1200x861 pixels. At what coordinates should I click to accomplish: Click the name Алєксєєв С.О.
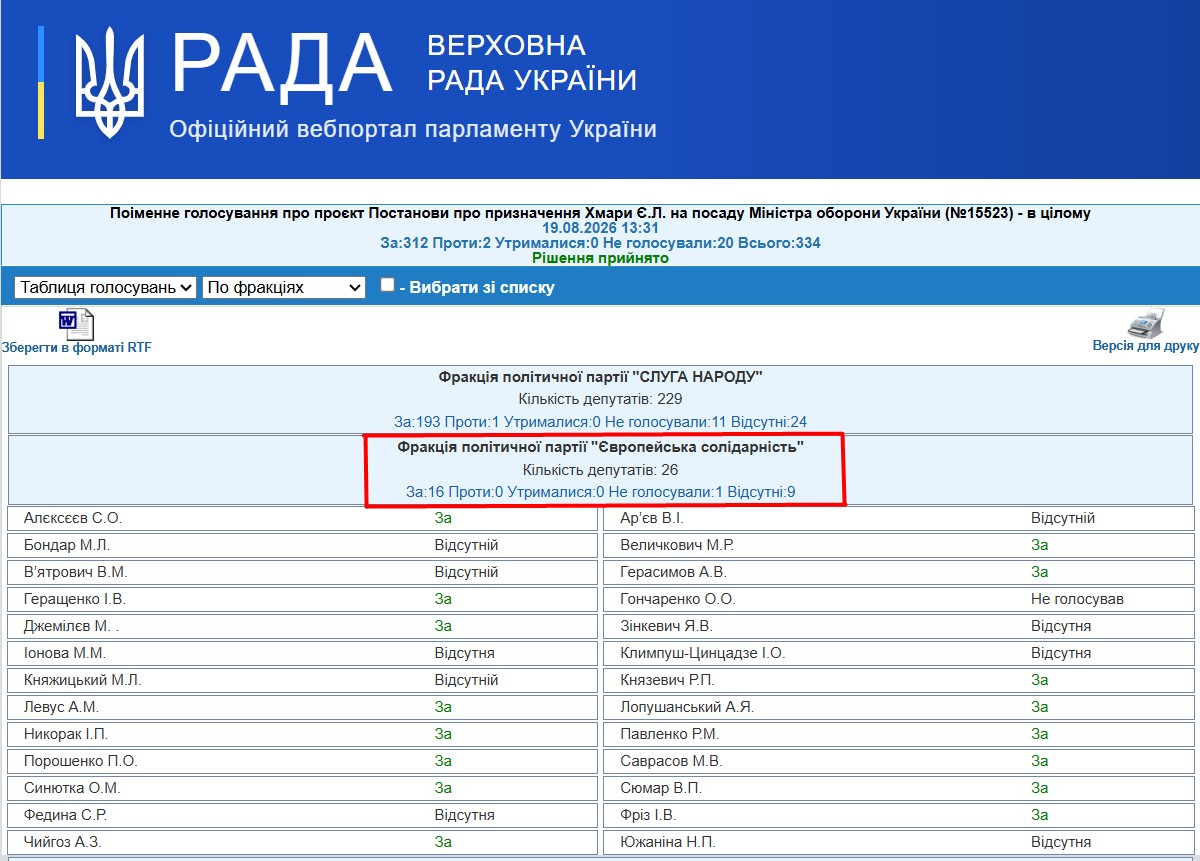coord(73,518)
